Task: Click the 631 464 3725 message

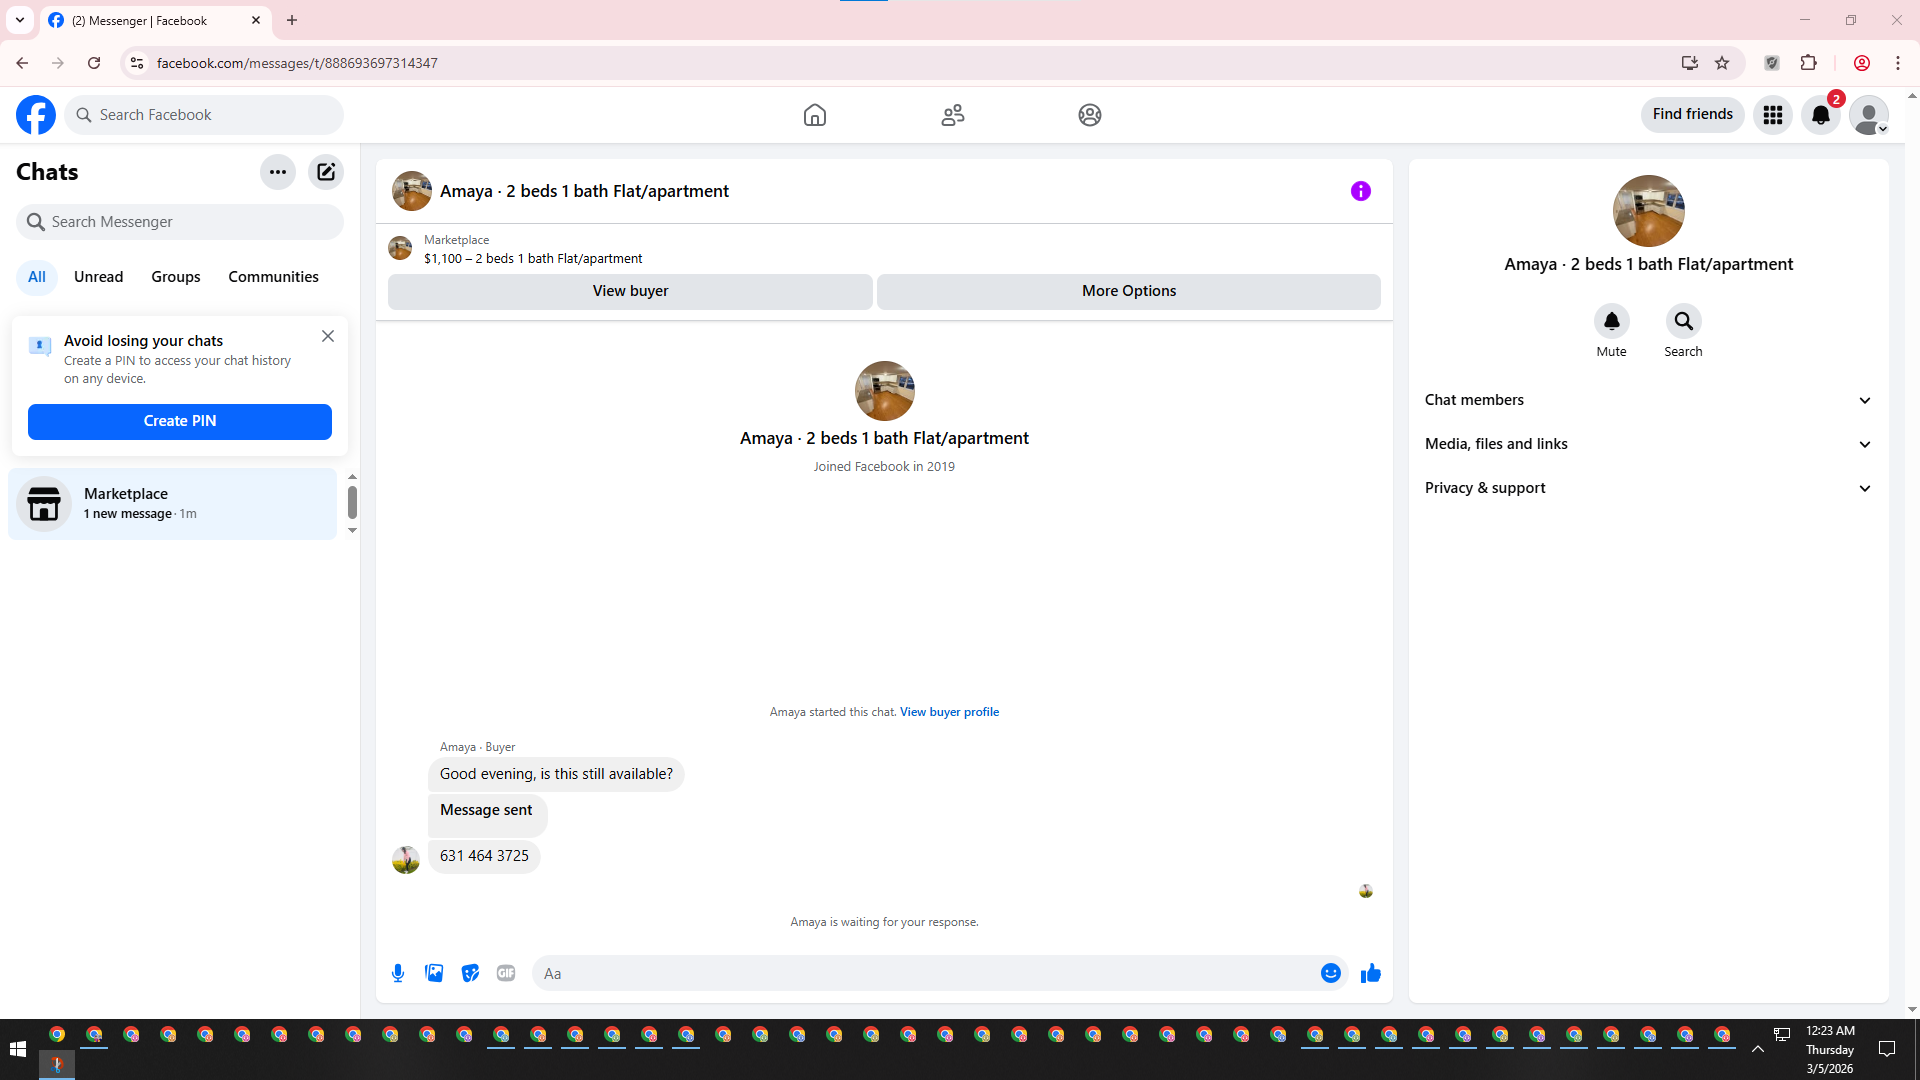Action: coord(484,856)
